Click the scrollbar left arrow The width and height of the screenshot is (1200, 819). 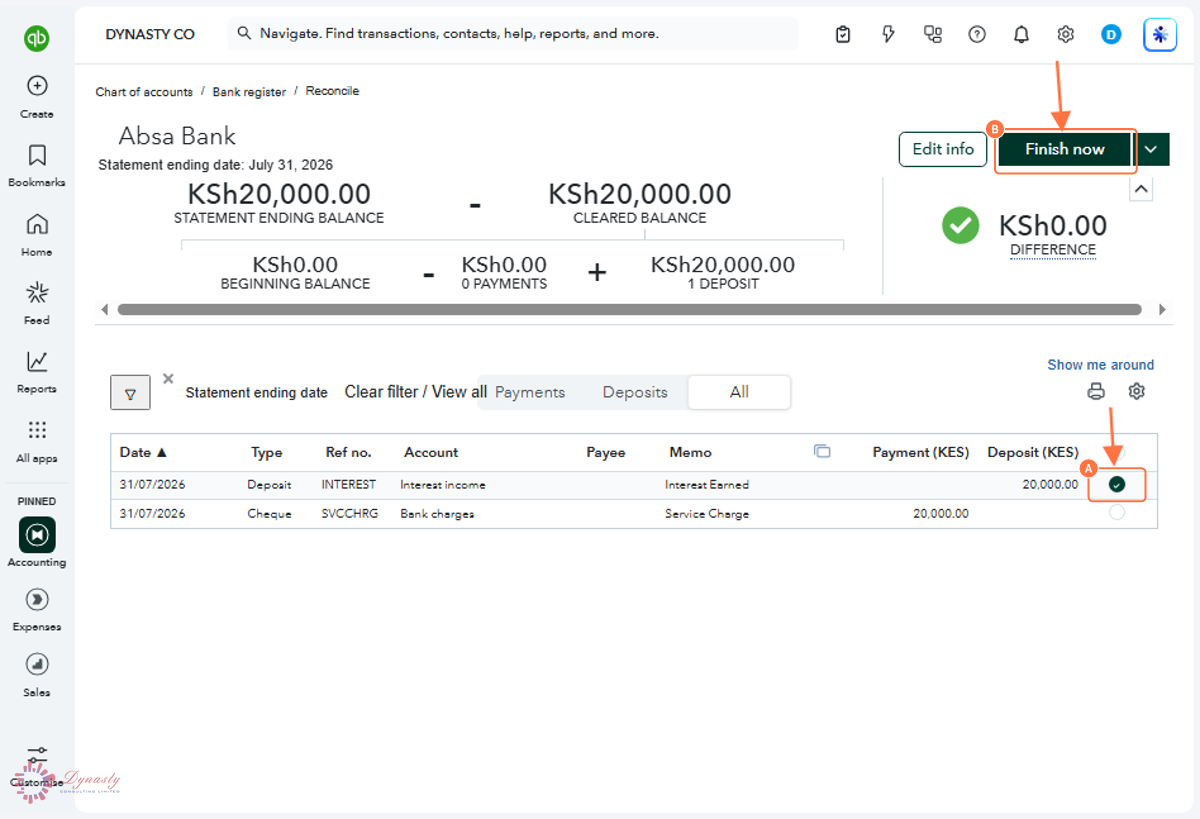104,310
